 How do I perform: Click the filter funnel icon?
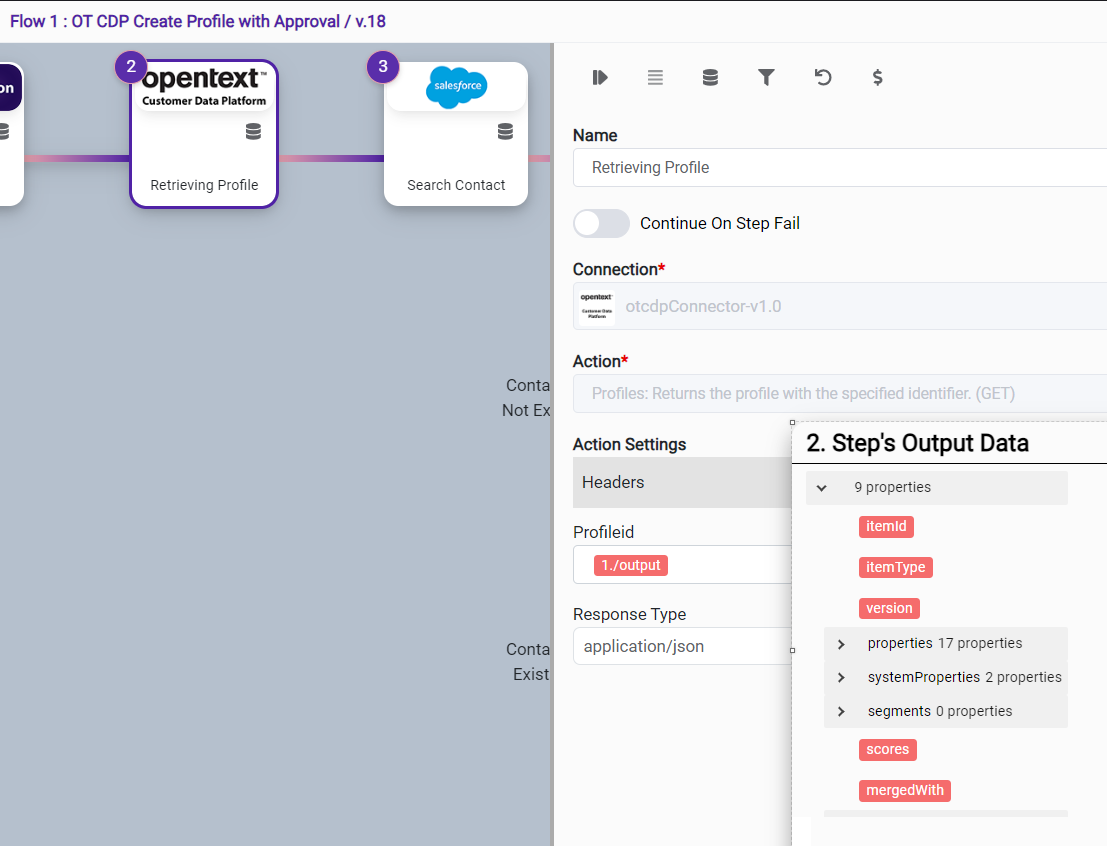coord(766,78)
